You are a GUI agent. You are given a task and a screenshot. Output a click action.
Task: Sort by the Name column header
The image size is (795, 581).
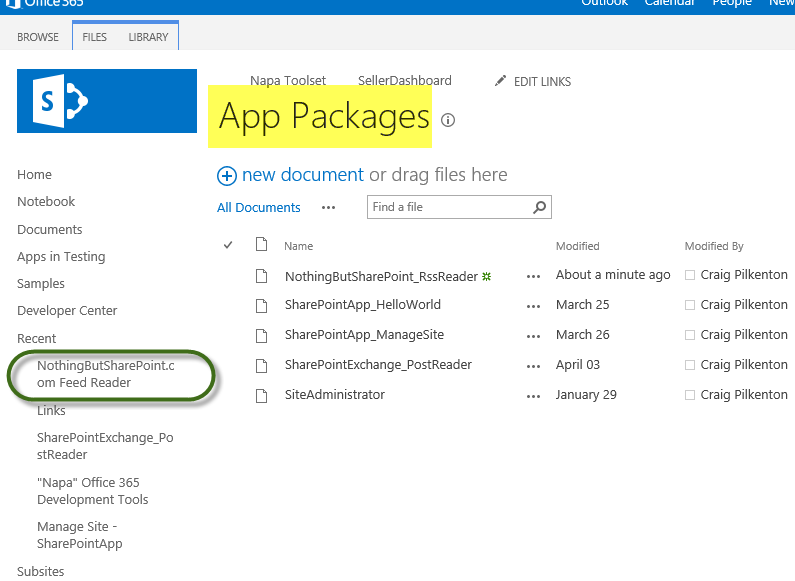(x=299, y=246)
